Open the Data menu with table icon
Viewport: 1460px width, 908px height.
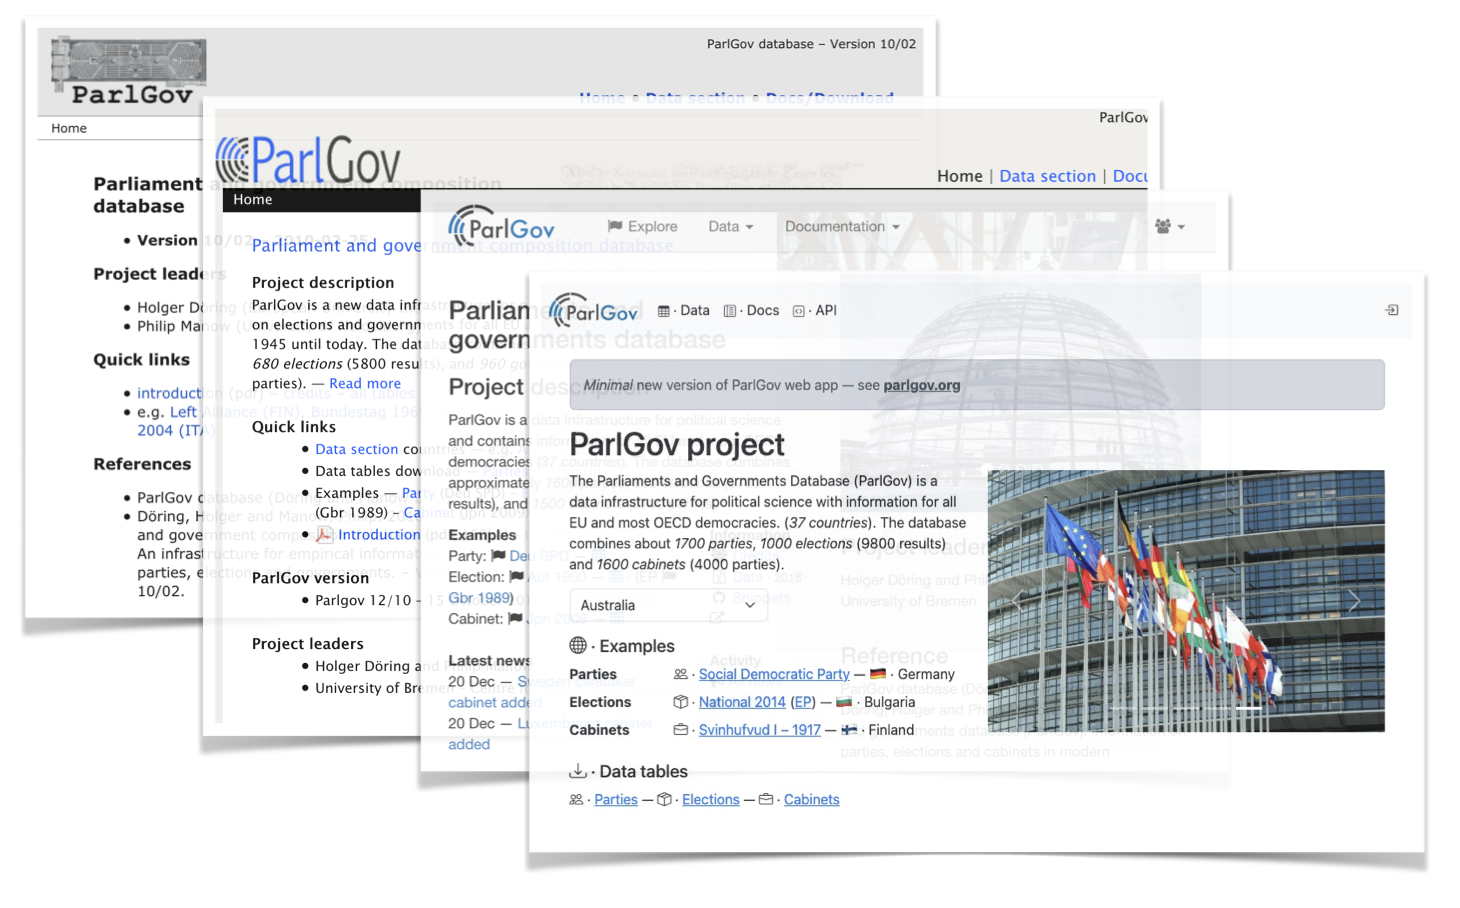684,311
